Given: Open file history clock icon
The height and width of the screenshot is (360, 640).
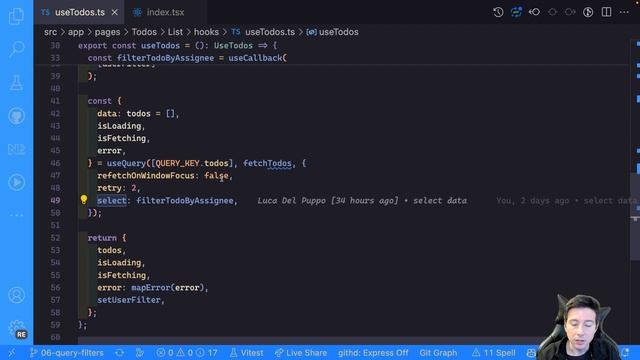Looking at the screenshot, I should pyautogui.click(x=498, y=12).
